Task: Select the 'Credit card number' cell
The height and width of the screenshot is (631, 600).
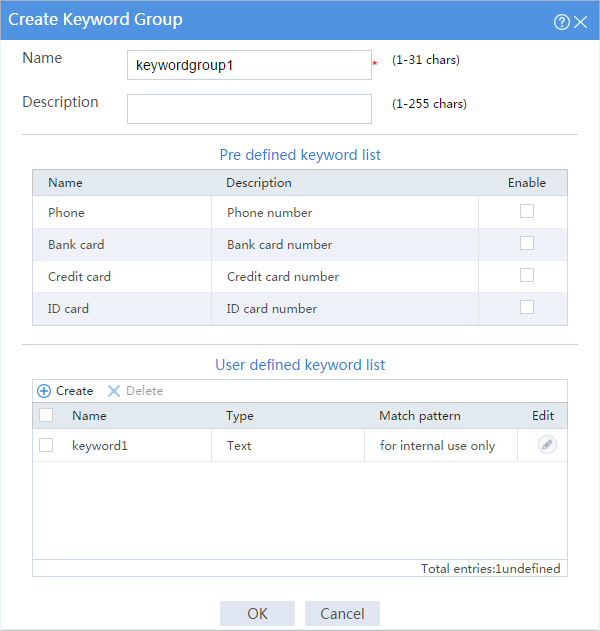Action: [345, 276]
